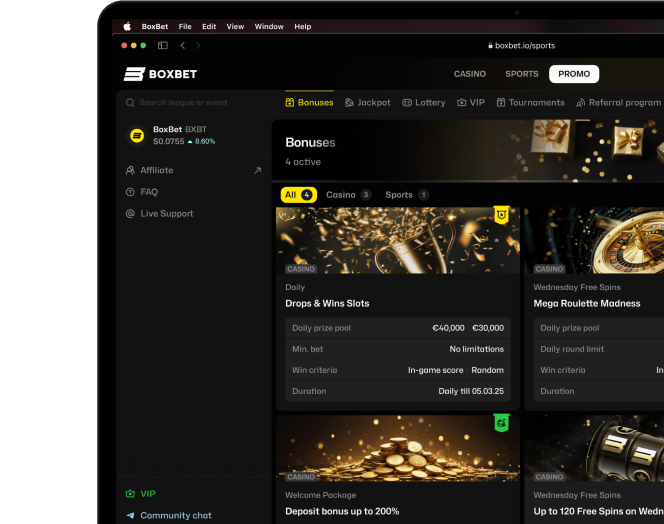
Task: Open the Mega Roulette Madness title
Action: click(587, 303)
